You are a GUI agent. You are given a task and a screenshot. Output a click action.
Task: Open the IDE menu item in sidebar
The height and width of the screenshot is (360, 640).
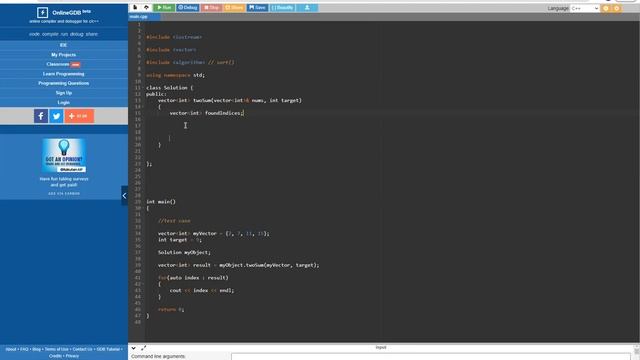tap(64, 45)
